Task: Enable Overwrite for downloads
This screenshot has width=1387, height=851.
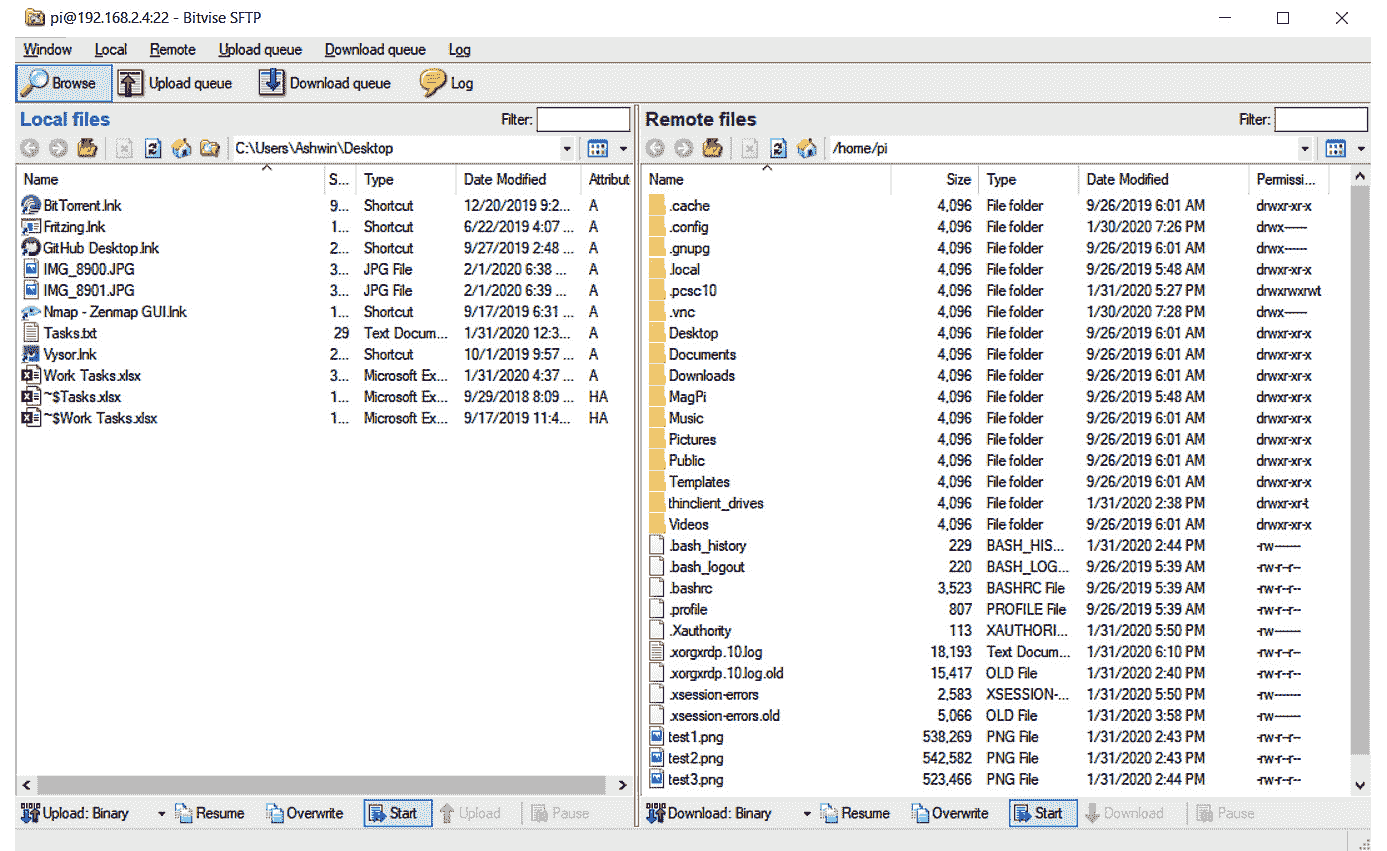Action: 949,813
